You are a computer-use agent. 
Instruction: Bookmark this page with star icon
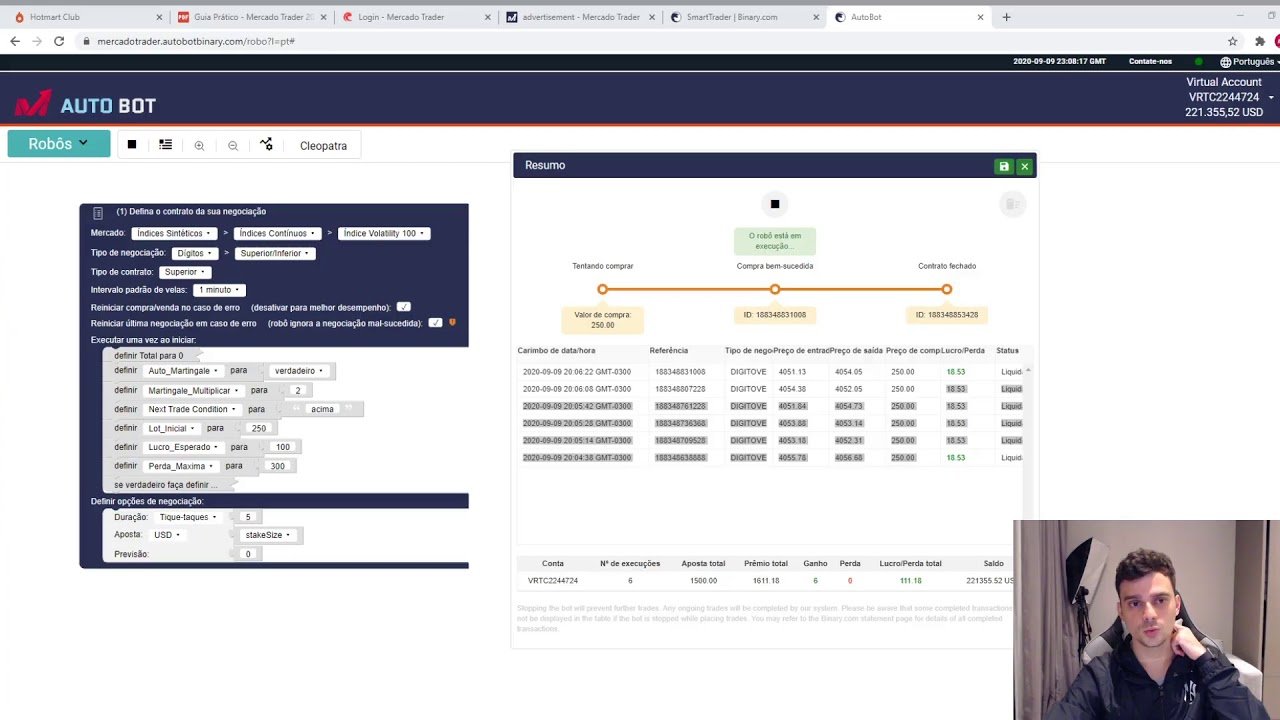point(1232,41)
